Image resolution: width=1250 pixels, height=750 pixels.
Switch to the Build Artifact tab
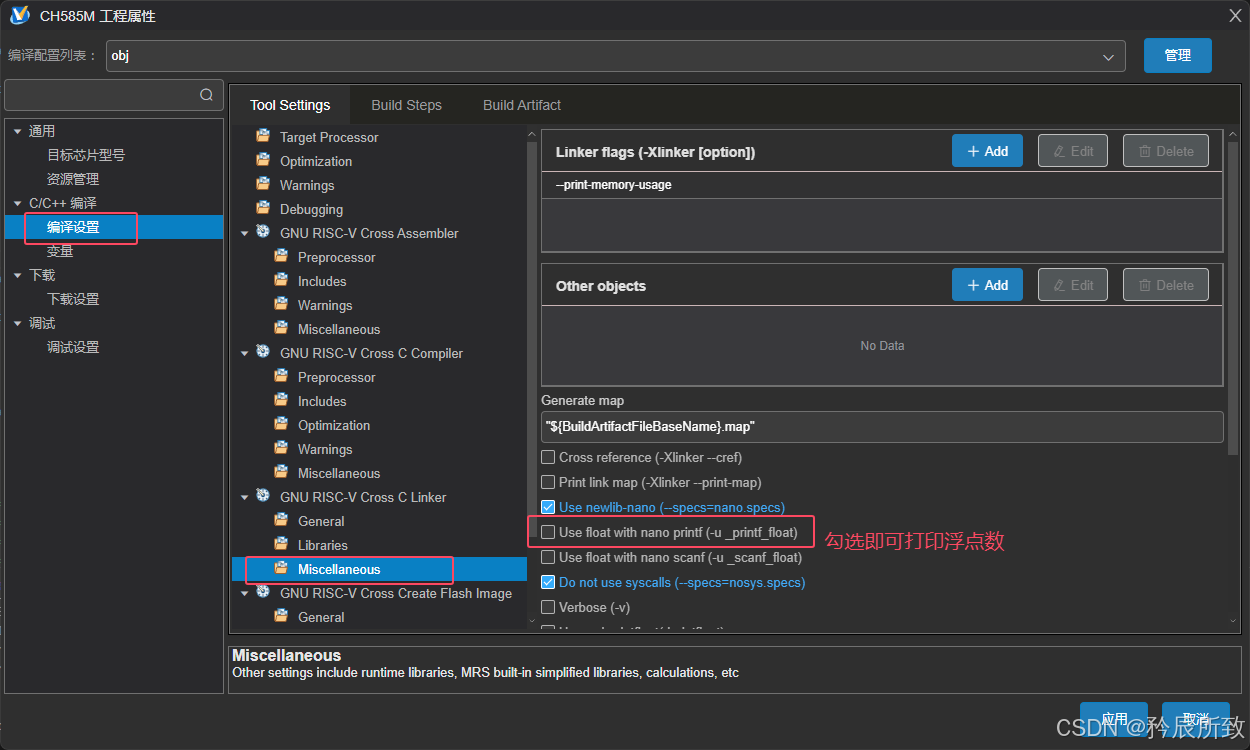522,105
